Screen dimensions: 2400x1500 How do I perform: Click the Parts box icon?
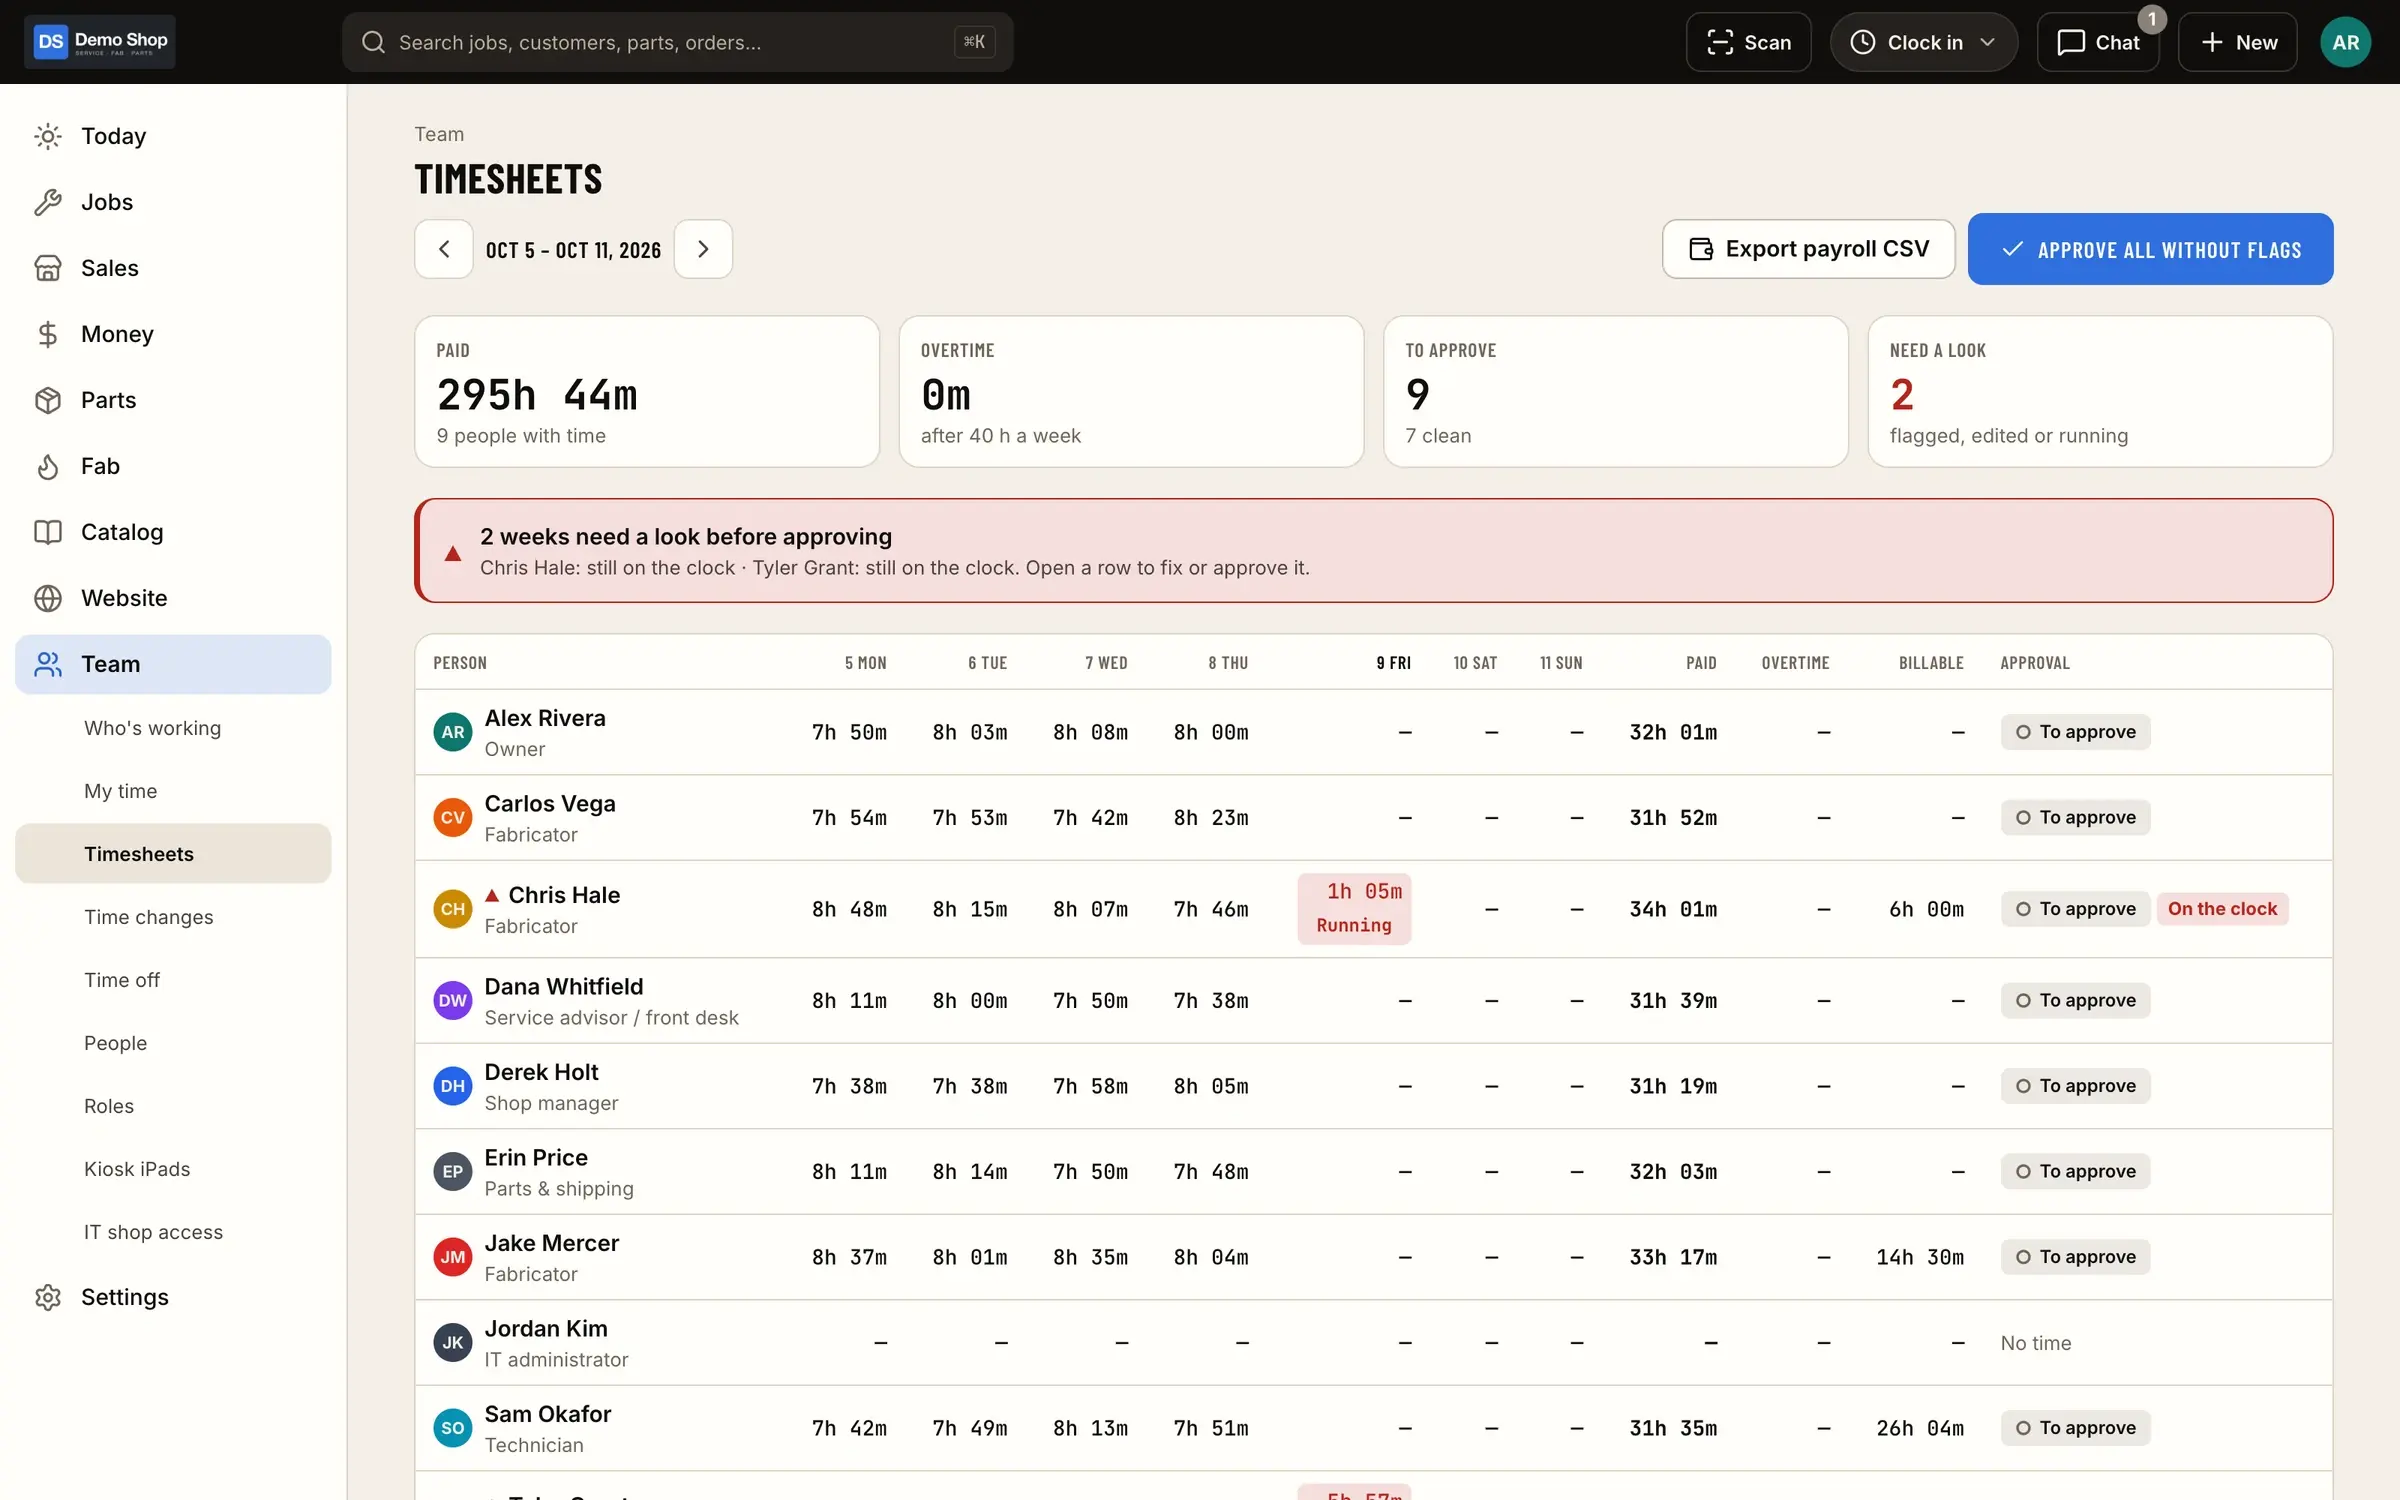(48, 400)
